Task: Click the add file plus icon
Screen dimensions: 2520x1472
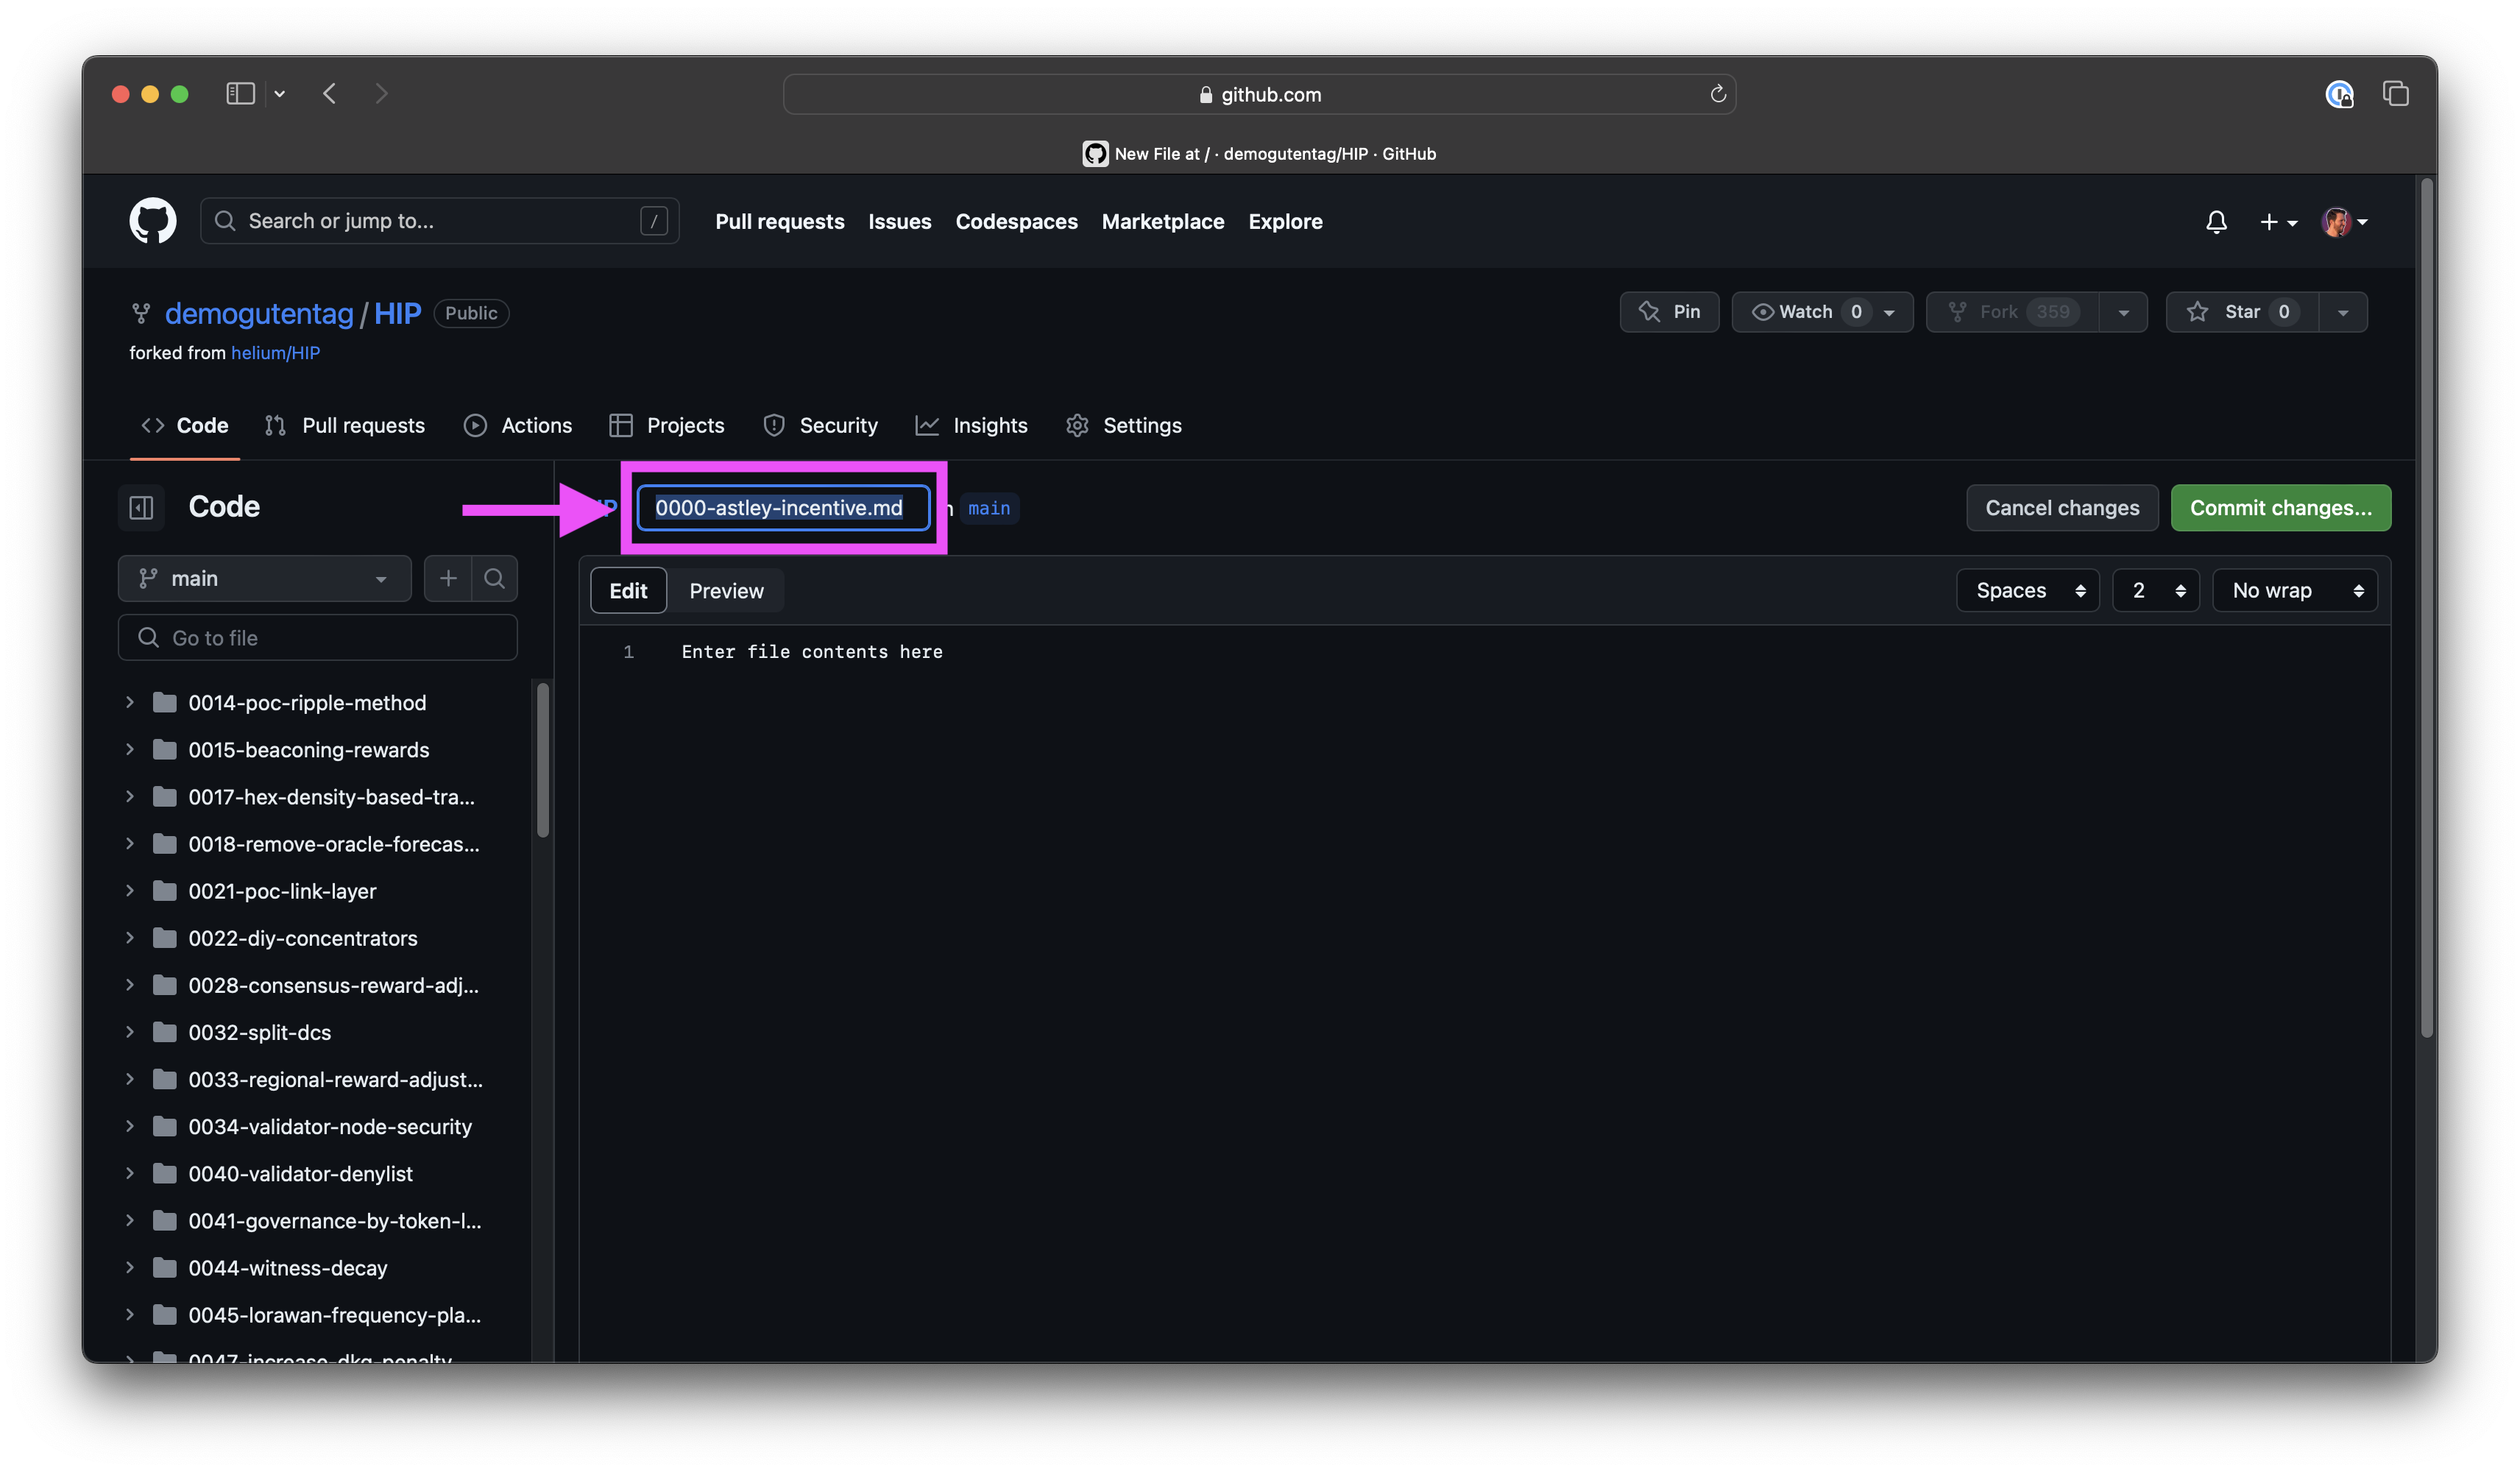Action: [x=448, y=579]
